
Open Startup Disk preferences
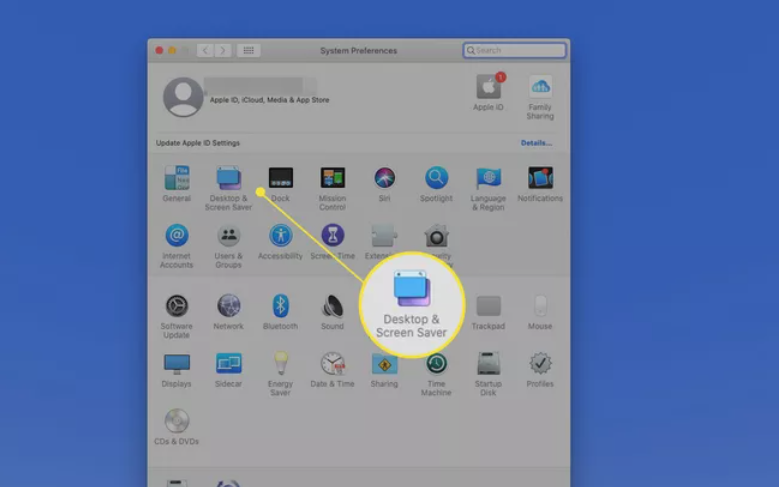(488, 374)
